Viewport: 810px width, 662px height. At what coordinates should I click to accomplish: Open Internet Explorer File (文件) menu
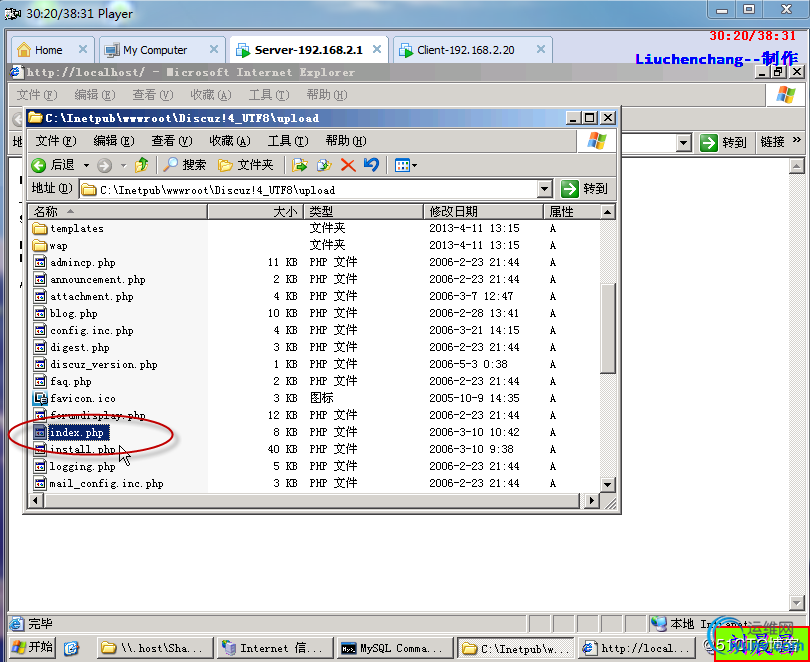pyautogui.click(x=37, y=95)
